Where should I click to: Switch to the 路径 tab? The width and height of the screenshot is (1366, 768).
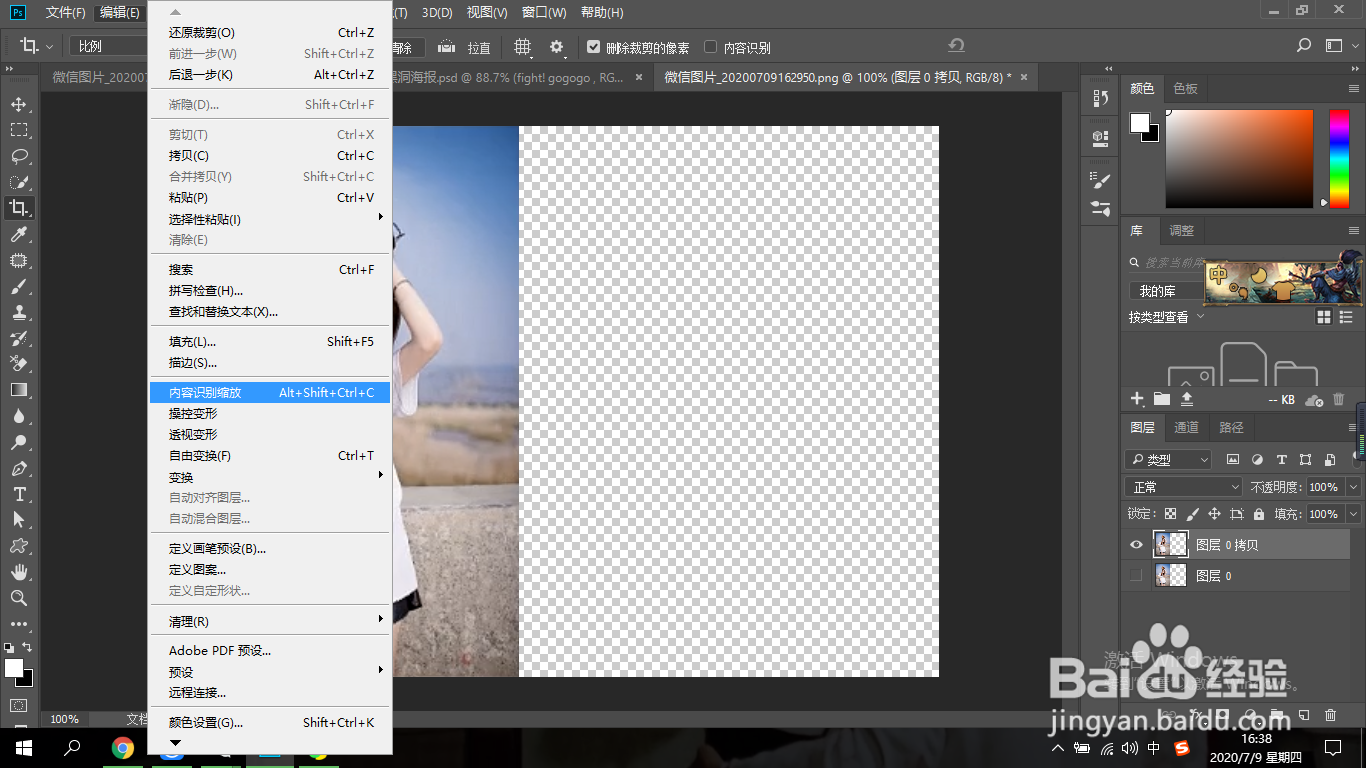[x=1231, y=427]
